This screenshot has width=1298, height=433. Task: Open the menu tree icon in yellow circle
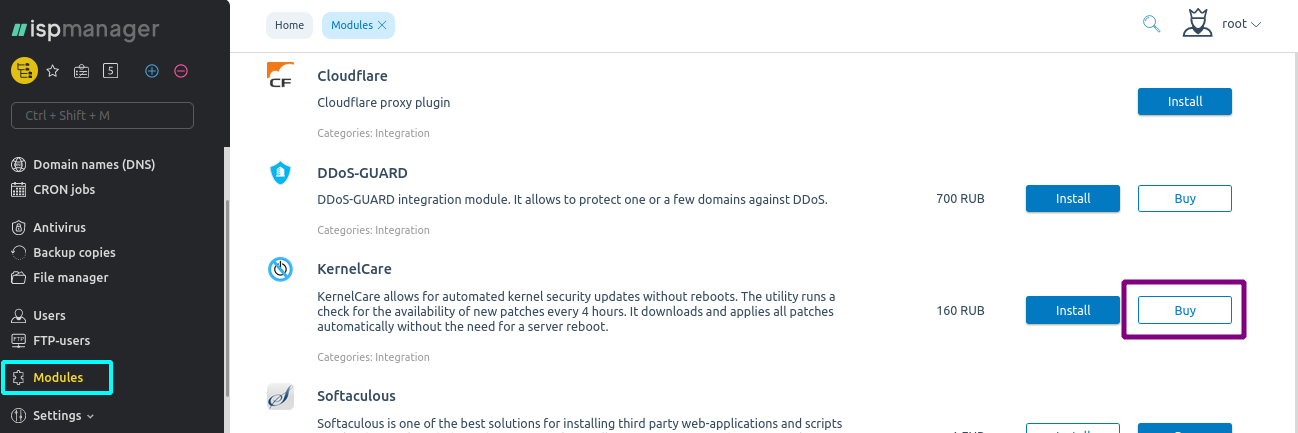coord(24,71)
